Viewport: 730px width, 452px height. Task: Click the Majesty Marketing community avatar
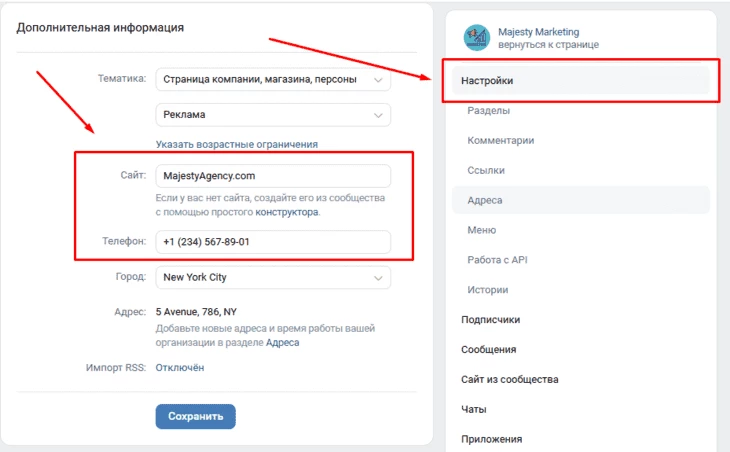pos(477,38)
